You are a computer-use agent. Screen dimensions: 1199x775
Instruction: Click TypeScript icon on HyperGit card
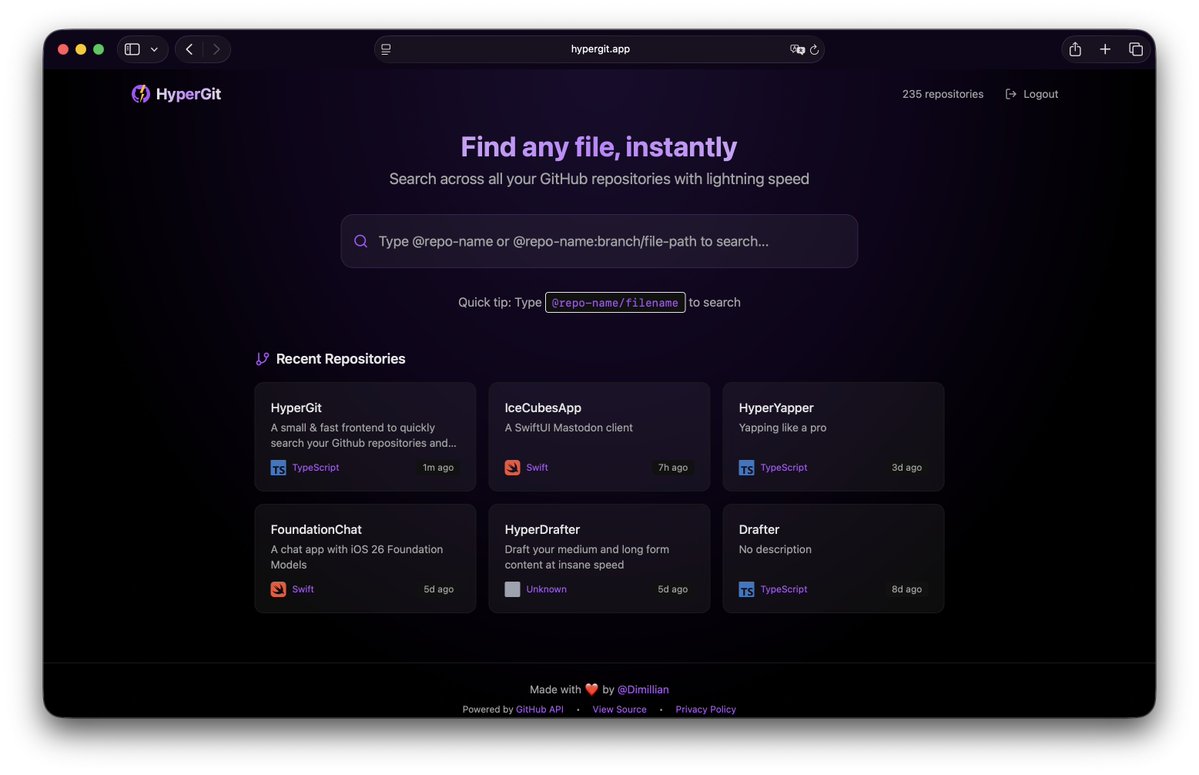pos(278,468)
